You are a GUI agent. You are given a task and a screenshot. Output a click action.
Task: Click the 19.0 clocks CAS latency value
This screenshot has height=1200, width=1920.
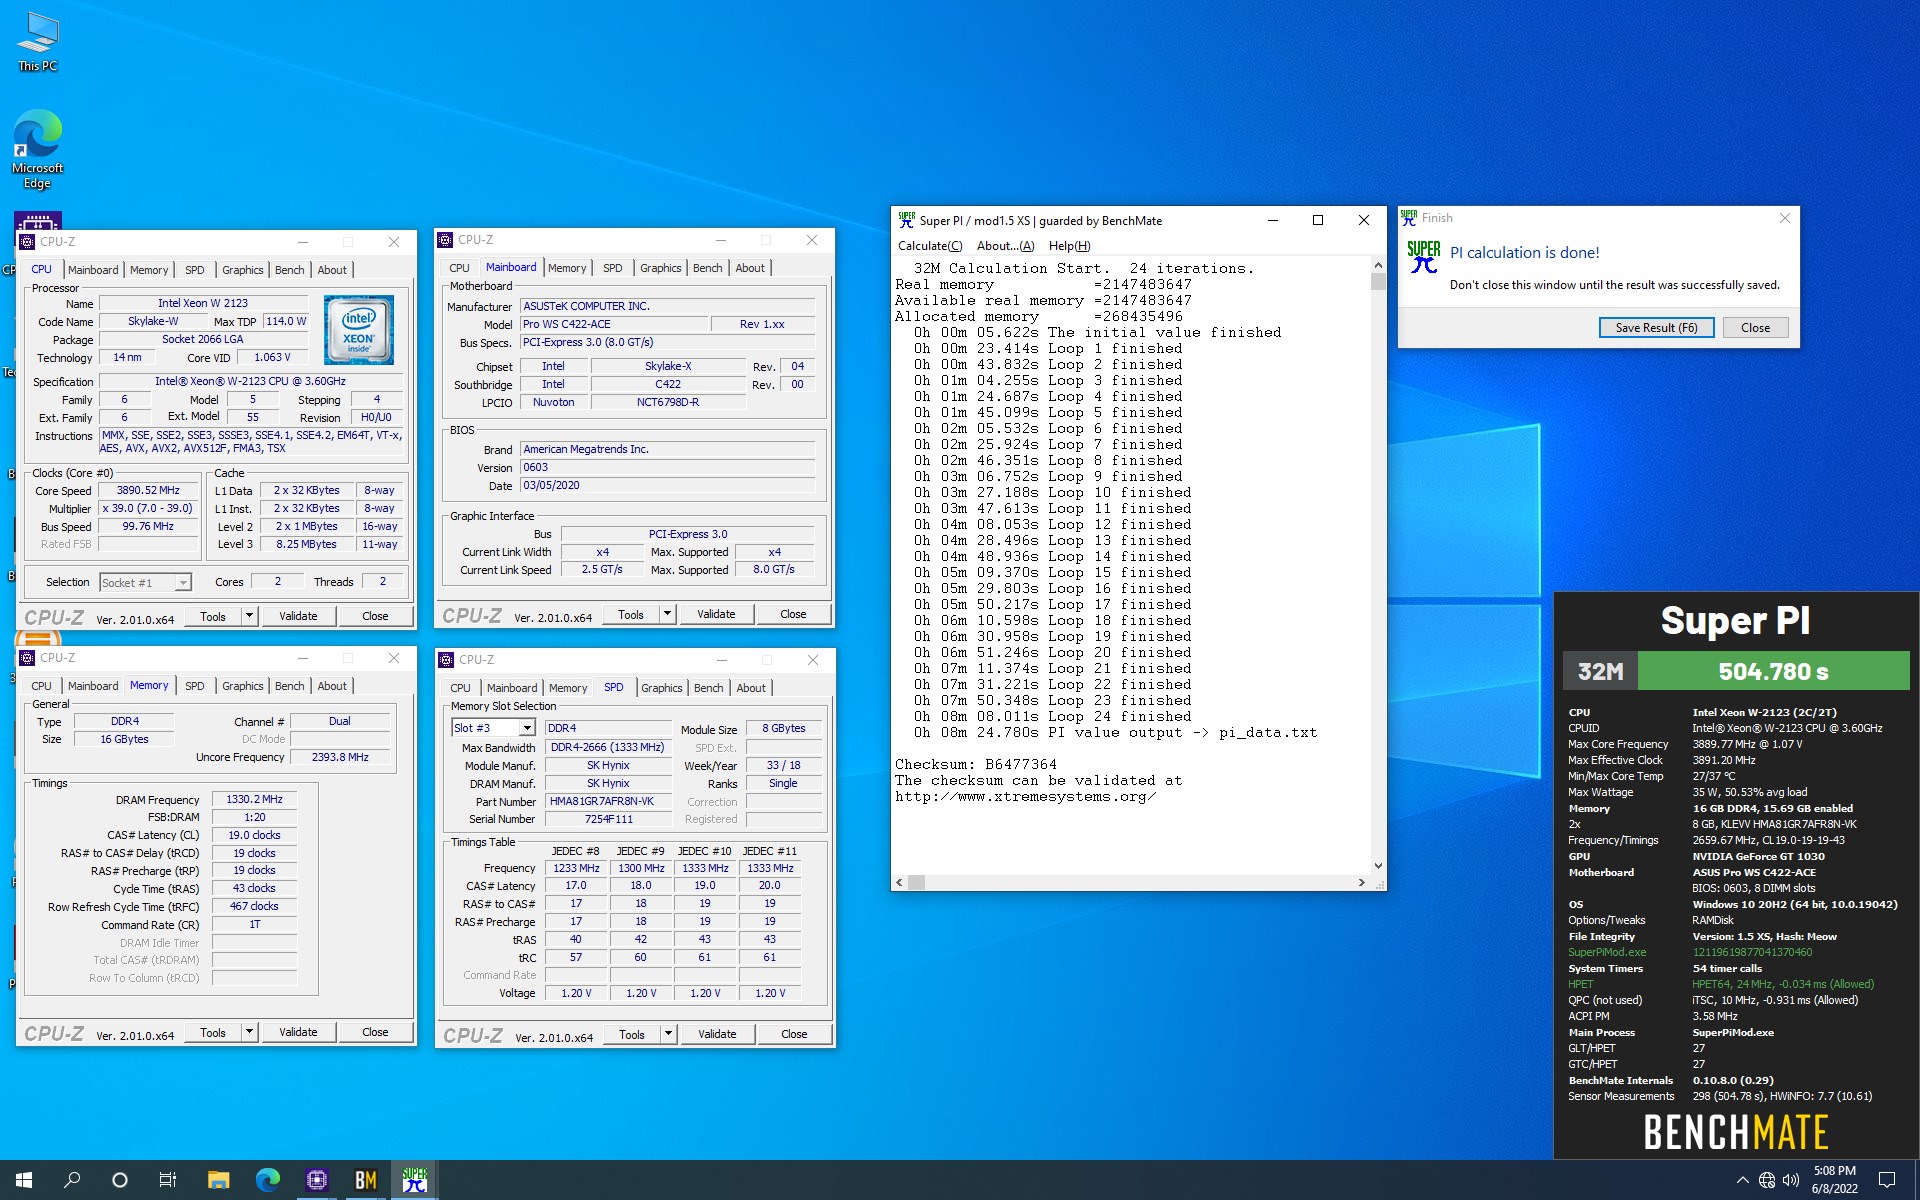coord(254,835)
